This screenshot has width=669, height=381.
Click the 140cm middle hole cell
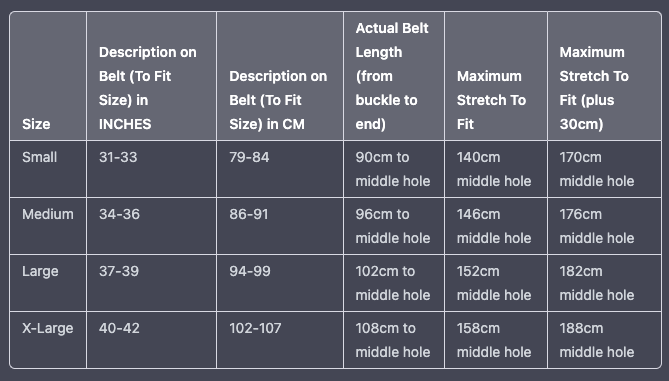496,169
